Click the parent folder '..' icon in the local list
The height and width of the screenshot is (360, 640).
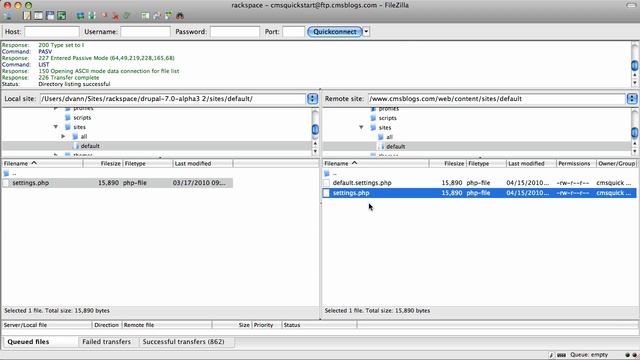point(6,173)
